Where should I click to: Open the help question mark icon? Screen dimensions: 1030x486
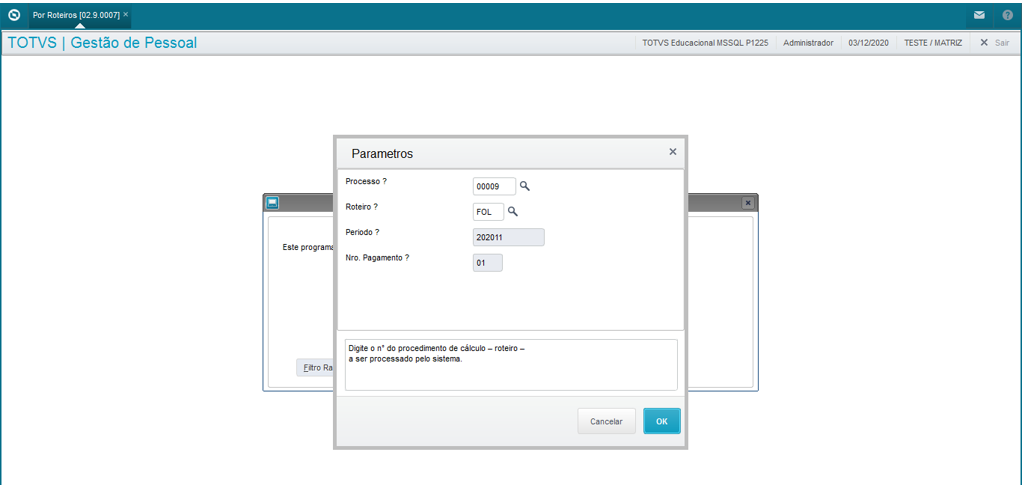point(1008,14)
